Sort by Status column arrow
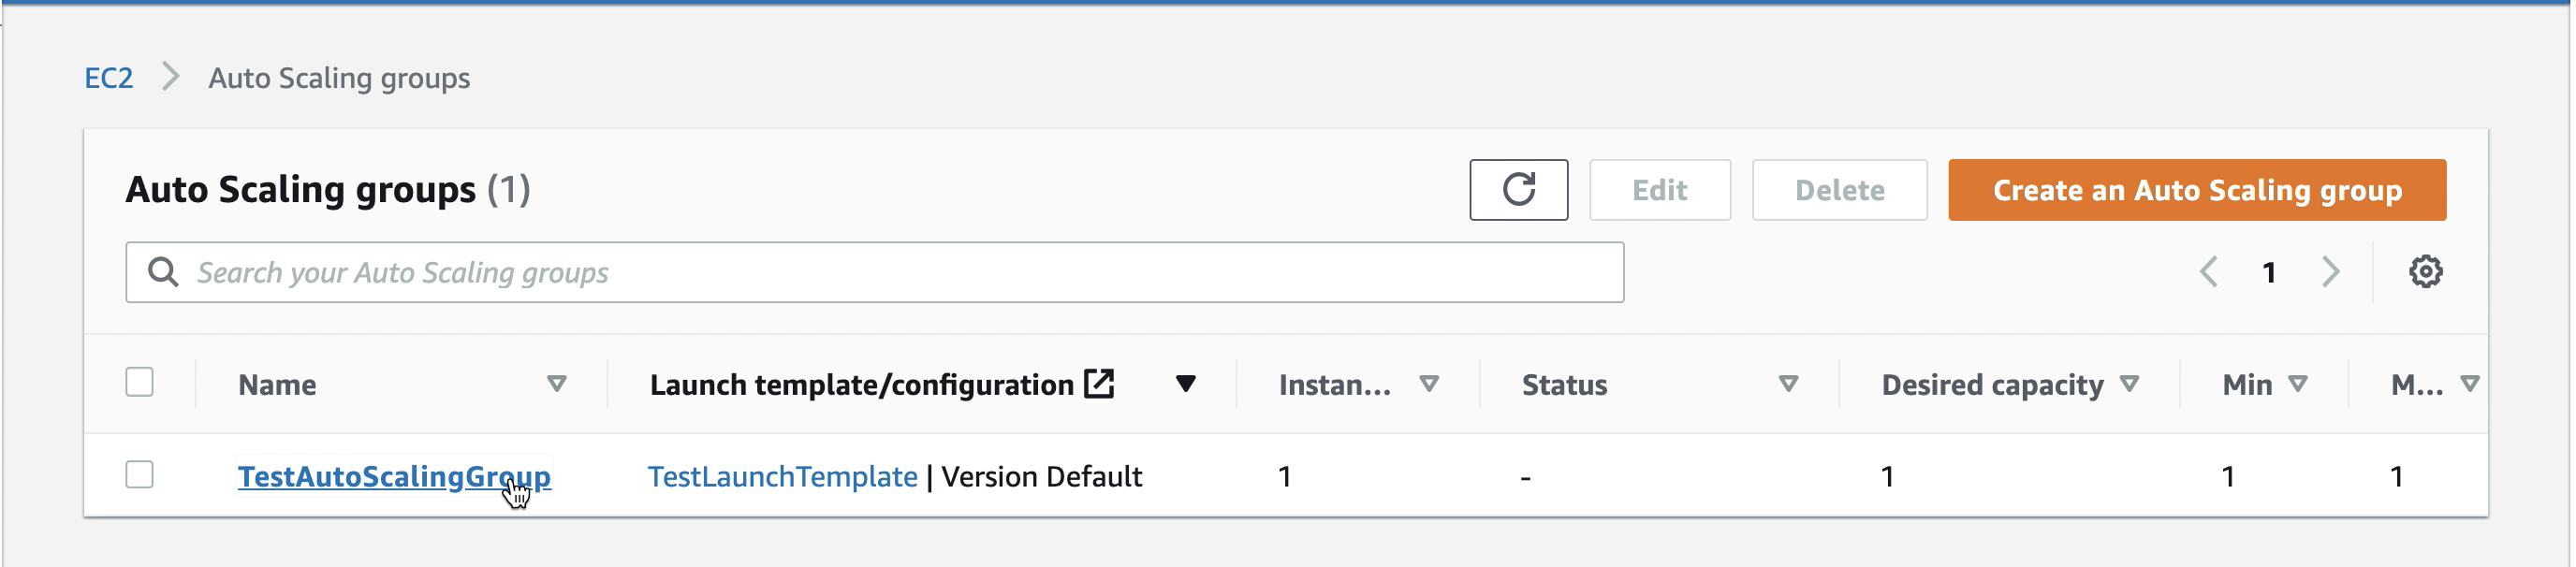Screen dimensions: 2576x567 [1789, 384]
